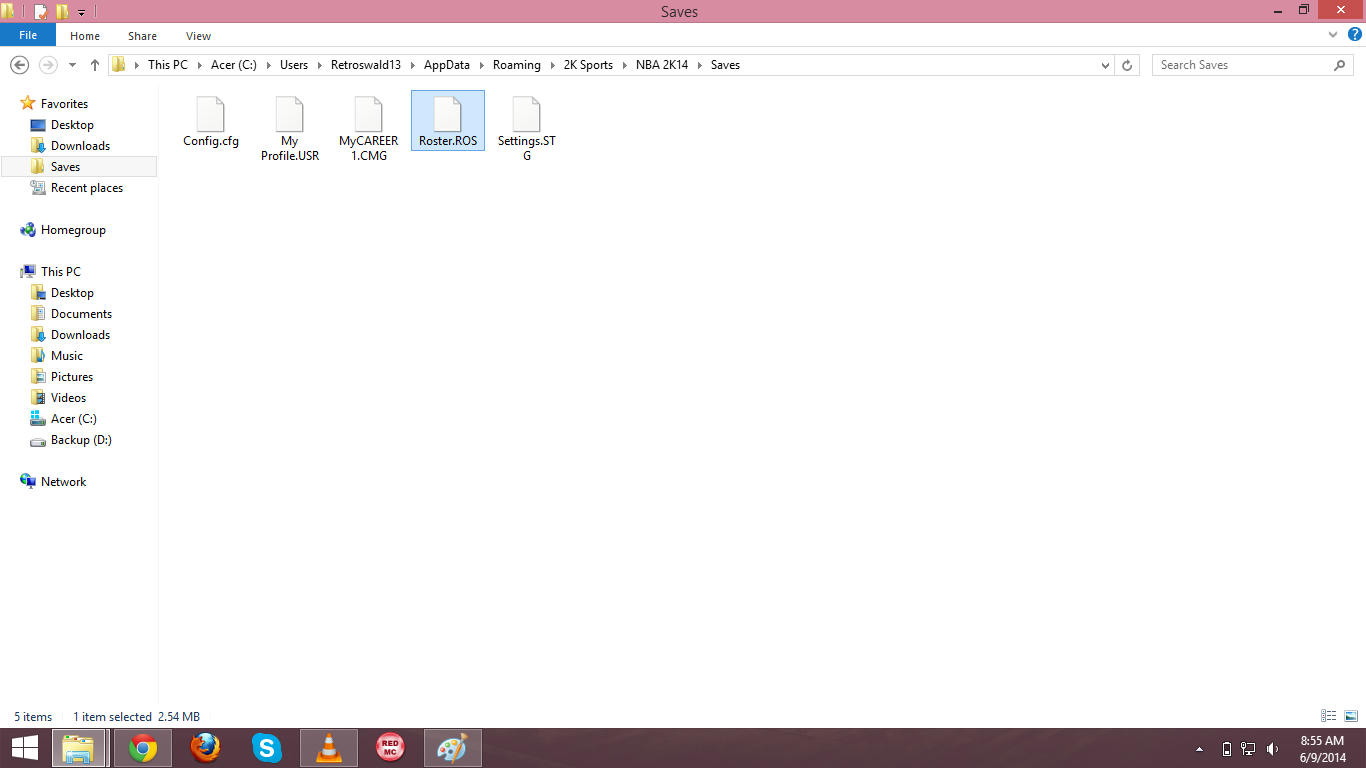Open Acer (C:) drive in sidebar
Viewport: 1366px width, 768px height.
point(74,419)
